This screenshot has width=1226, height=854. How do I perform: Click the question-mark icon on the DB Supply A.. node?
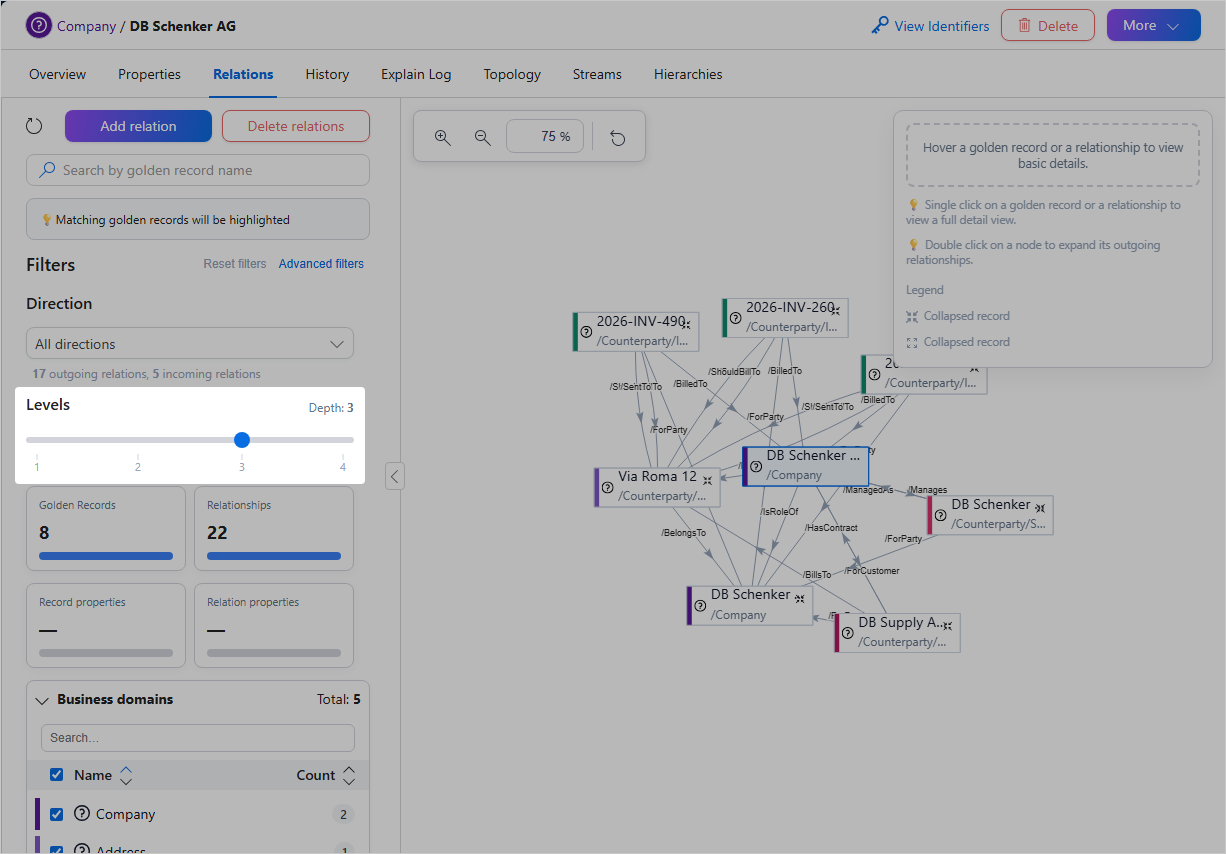[847, 633]
